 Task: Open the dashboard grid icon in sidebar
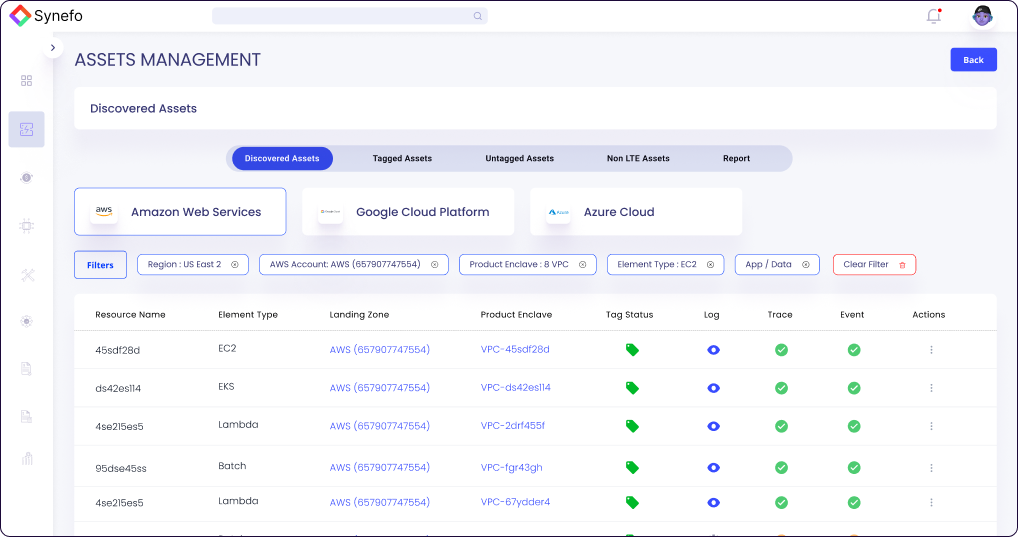(27, 80)
